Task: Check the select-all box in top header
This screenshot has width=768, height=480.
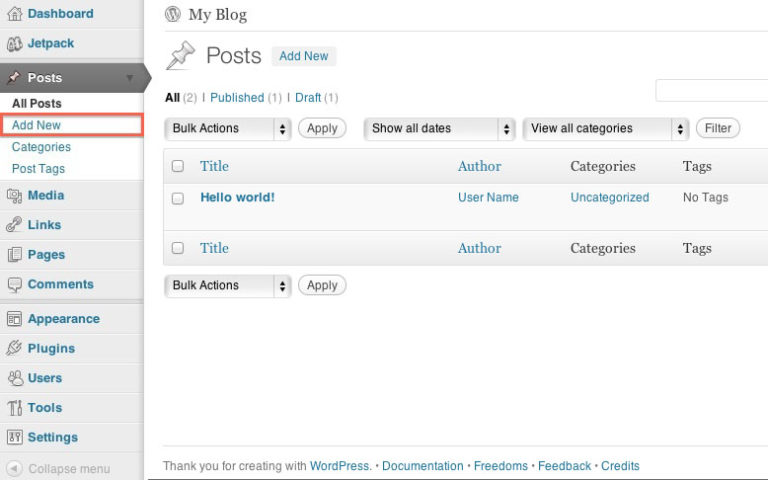Action: [178, 166]
